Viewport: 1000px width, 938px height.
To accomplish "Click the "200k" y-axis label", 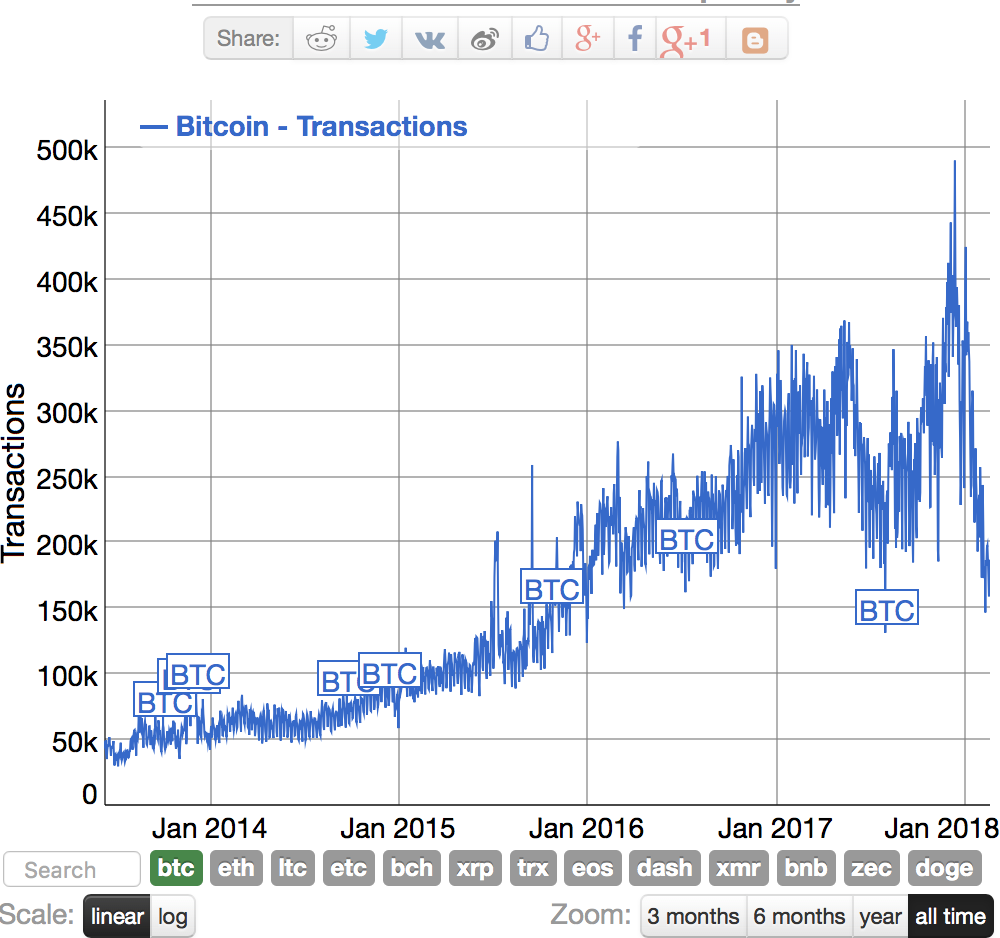I will click(67, 546).
